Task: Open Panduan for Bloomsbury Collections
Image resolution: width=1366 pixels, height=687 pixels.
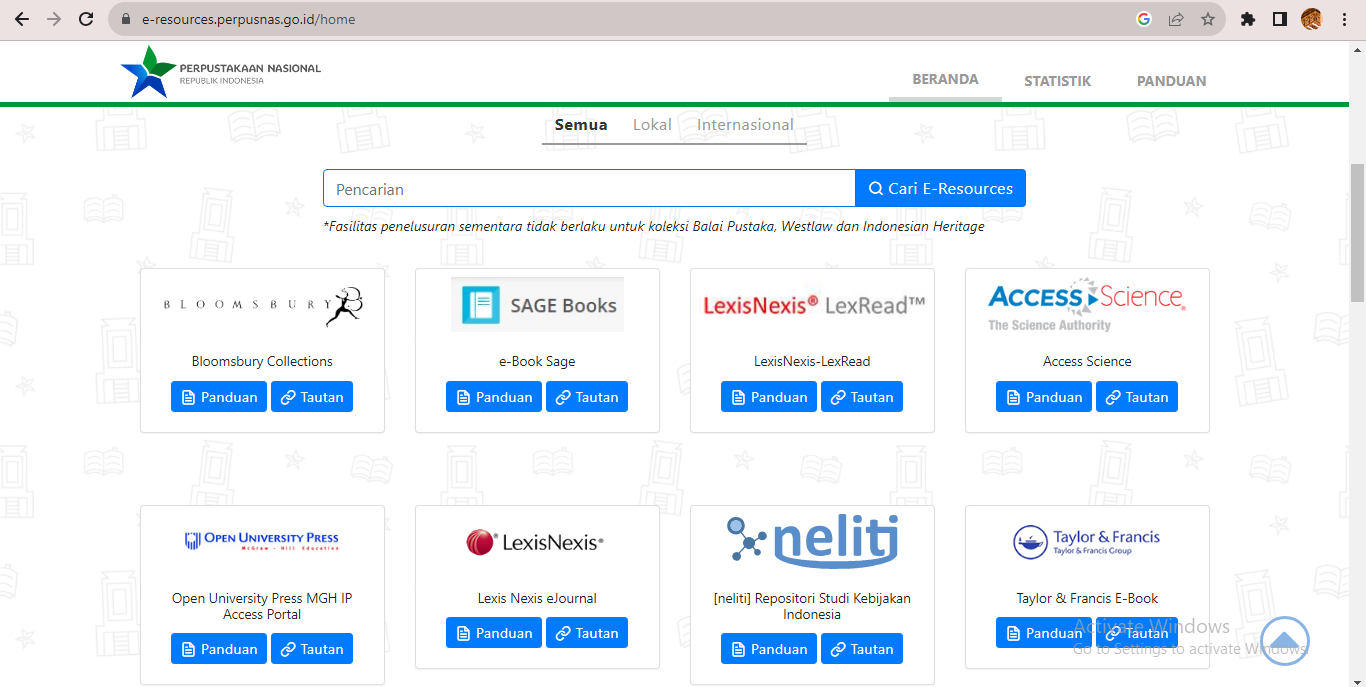Action: pos(219,397)
